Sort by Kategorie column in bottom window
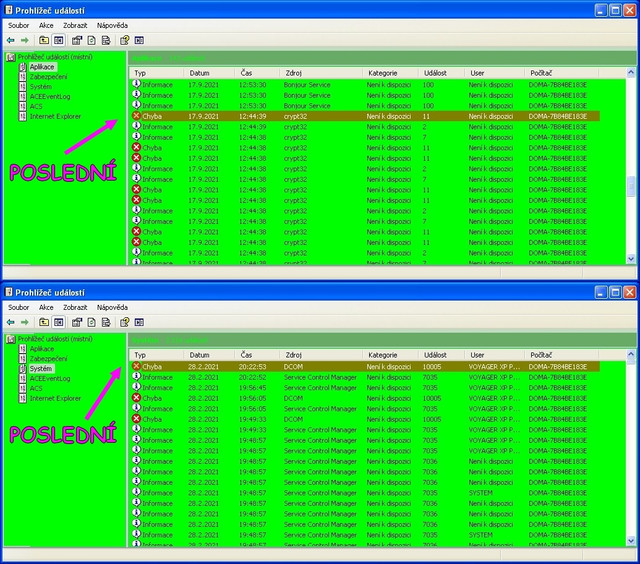 (x=390, y=355)
